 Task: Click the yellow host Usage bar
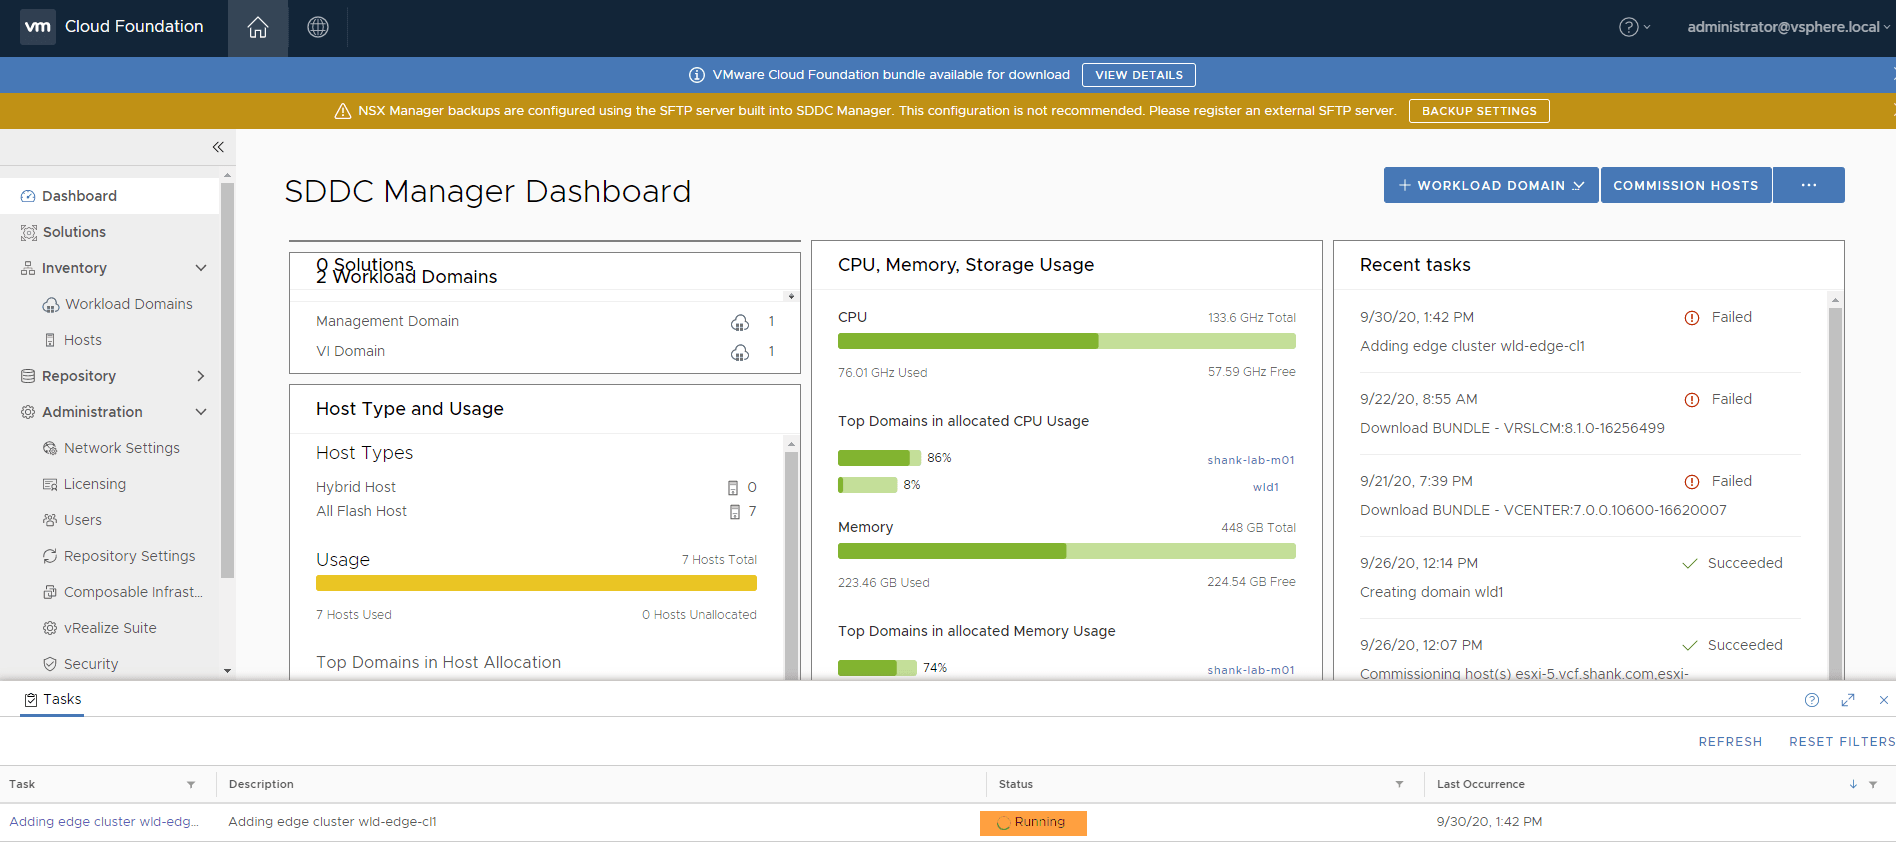pyautogui.click(x=536, y=583)
